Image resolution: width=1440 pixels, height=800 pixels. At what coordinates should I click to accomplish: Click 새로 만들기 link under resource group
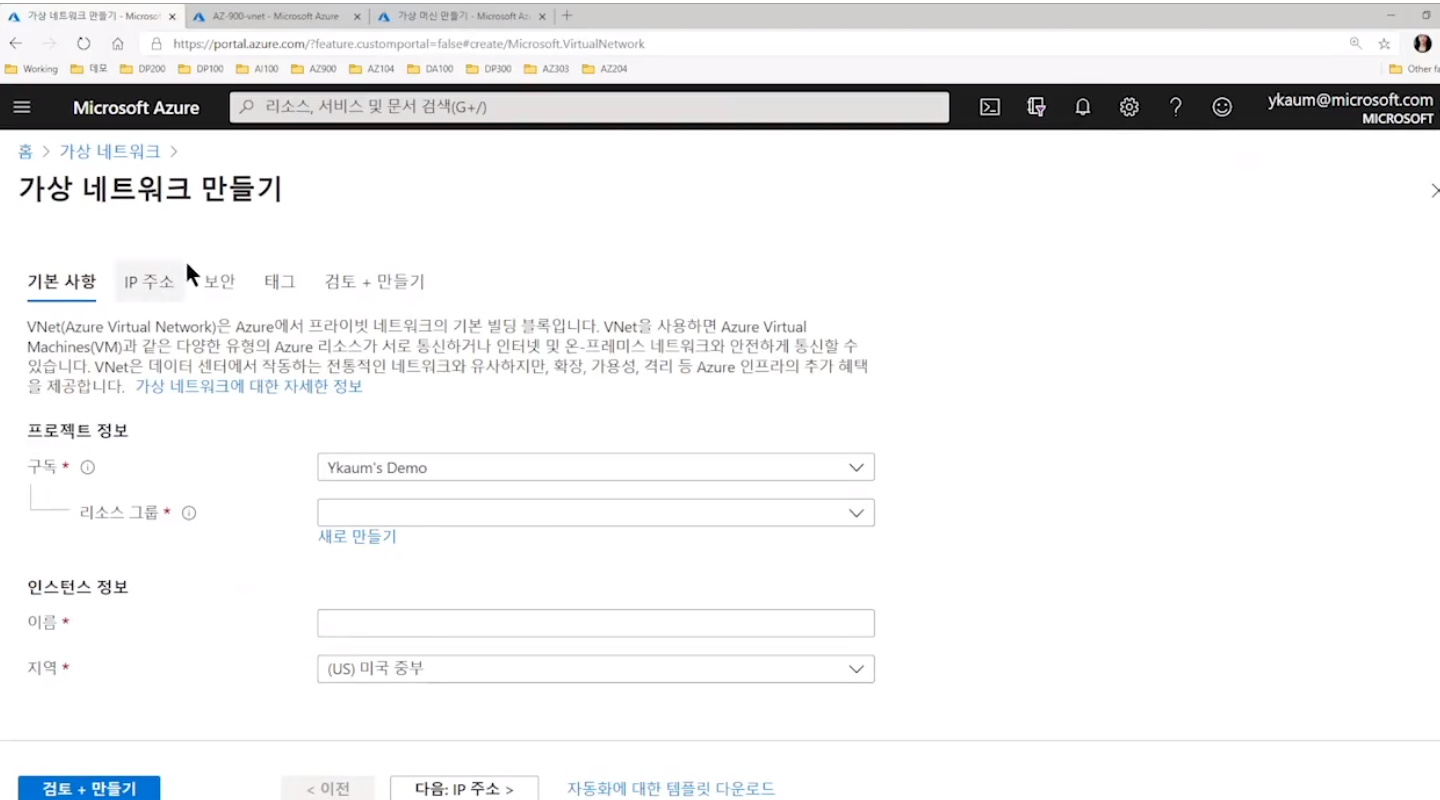tap(357, 536)
